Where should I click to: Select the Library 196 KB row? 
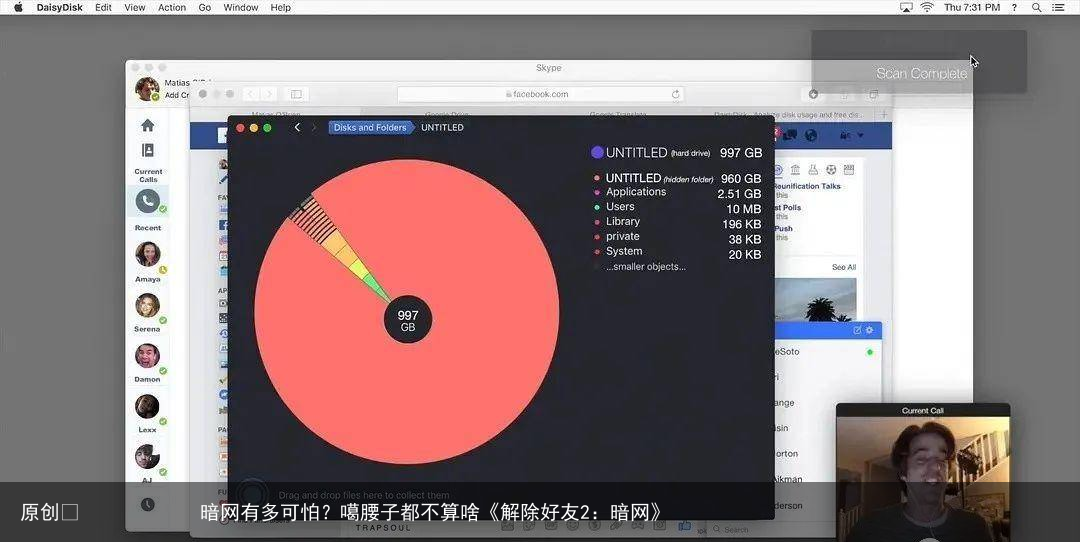point(677,222)
